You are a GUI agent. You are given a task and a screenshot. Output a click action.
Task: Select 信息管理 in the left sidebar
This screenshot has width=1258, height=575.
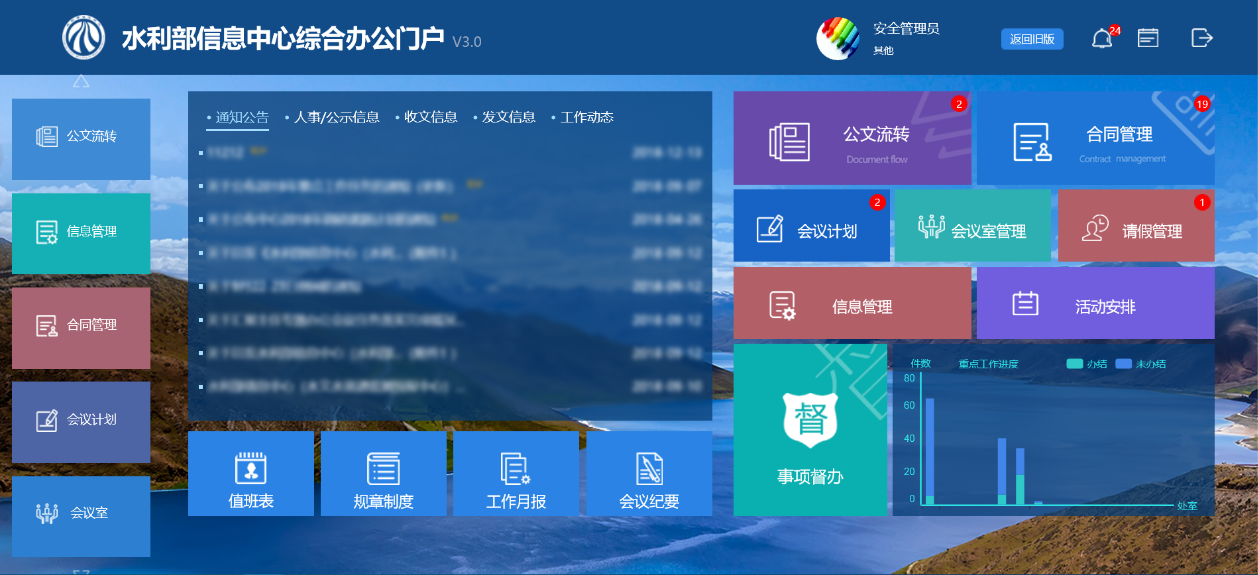point(81,232)
